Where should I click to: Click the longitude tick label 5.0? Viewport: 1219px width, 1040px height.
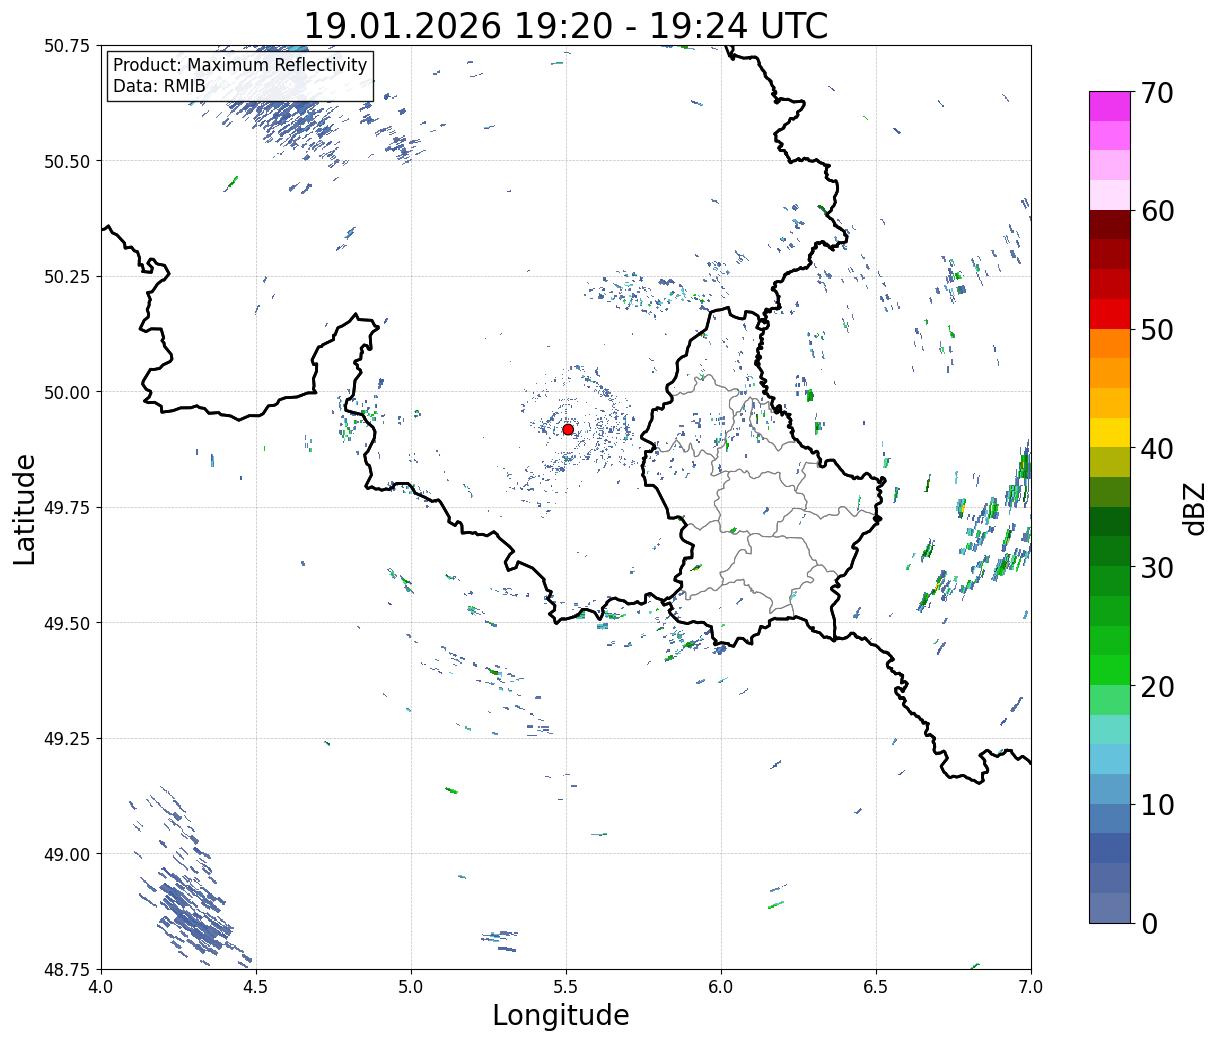click(411, 987)
